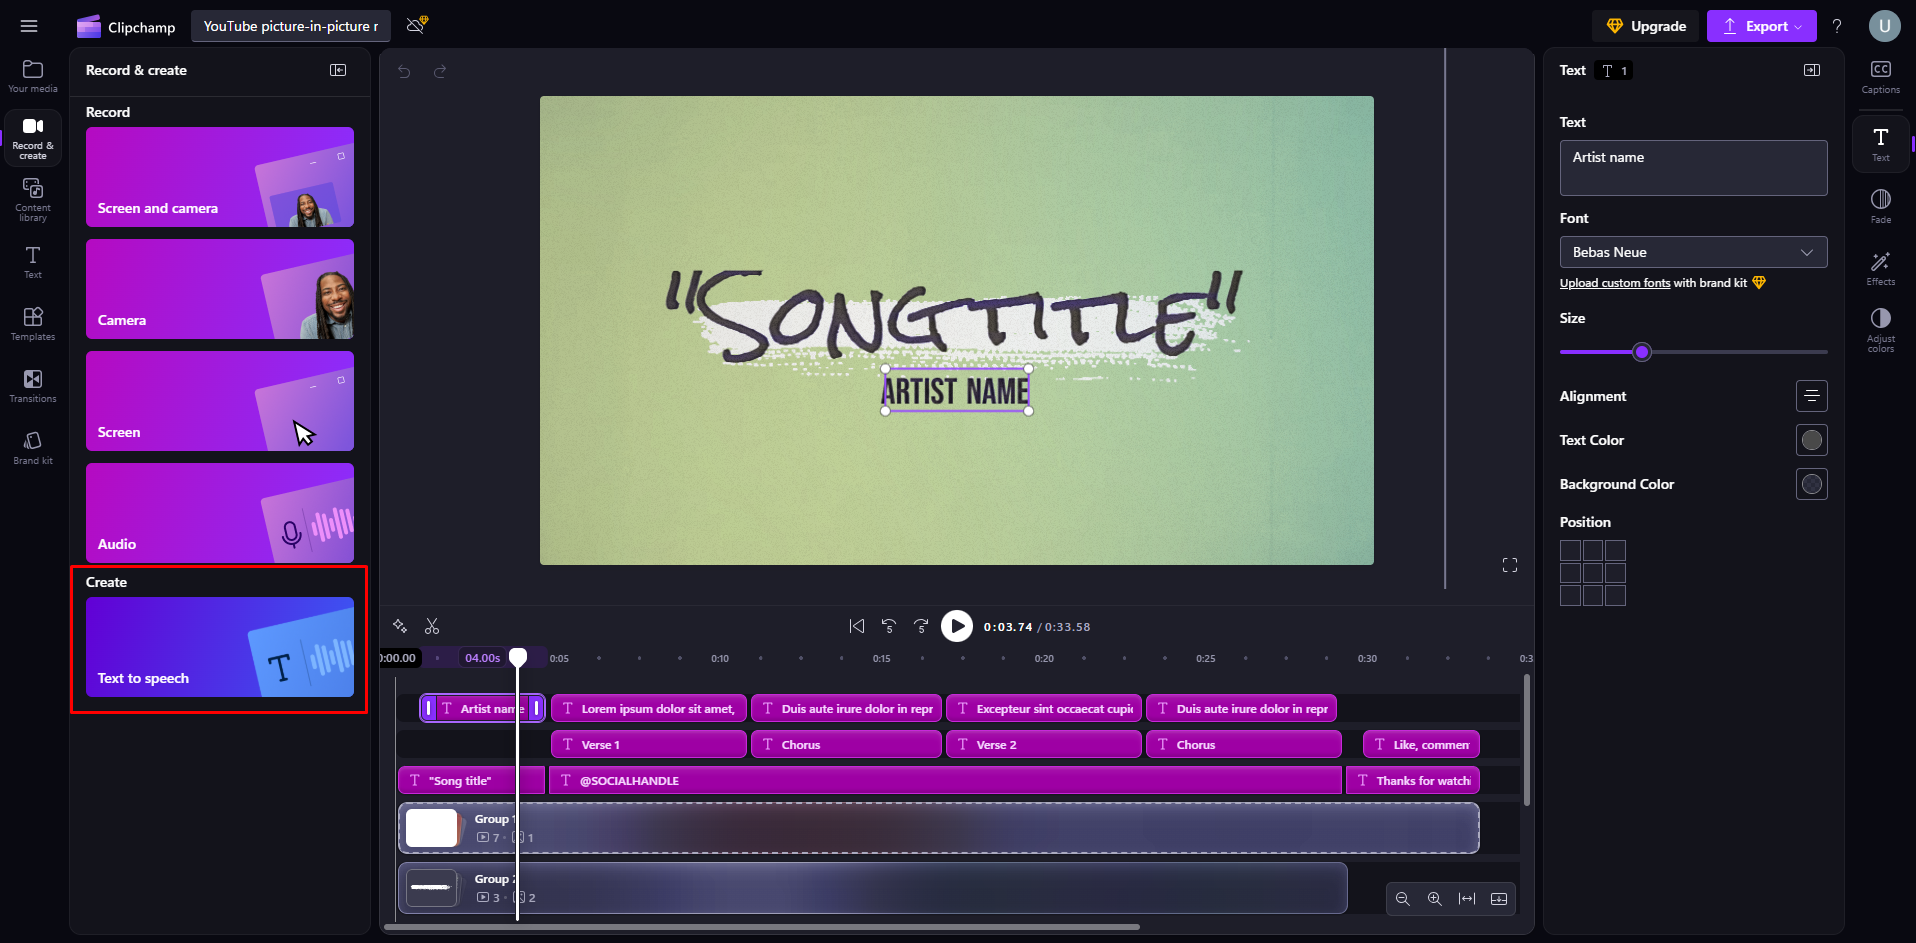Open the help question mark icon
Screen dimensions: 1916x943
click(1837, 26)
